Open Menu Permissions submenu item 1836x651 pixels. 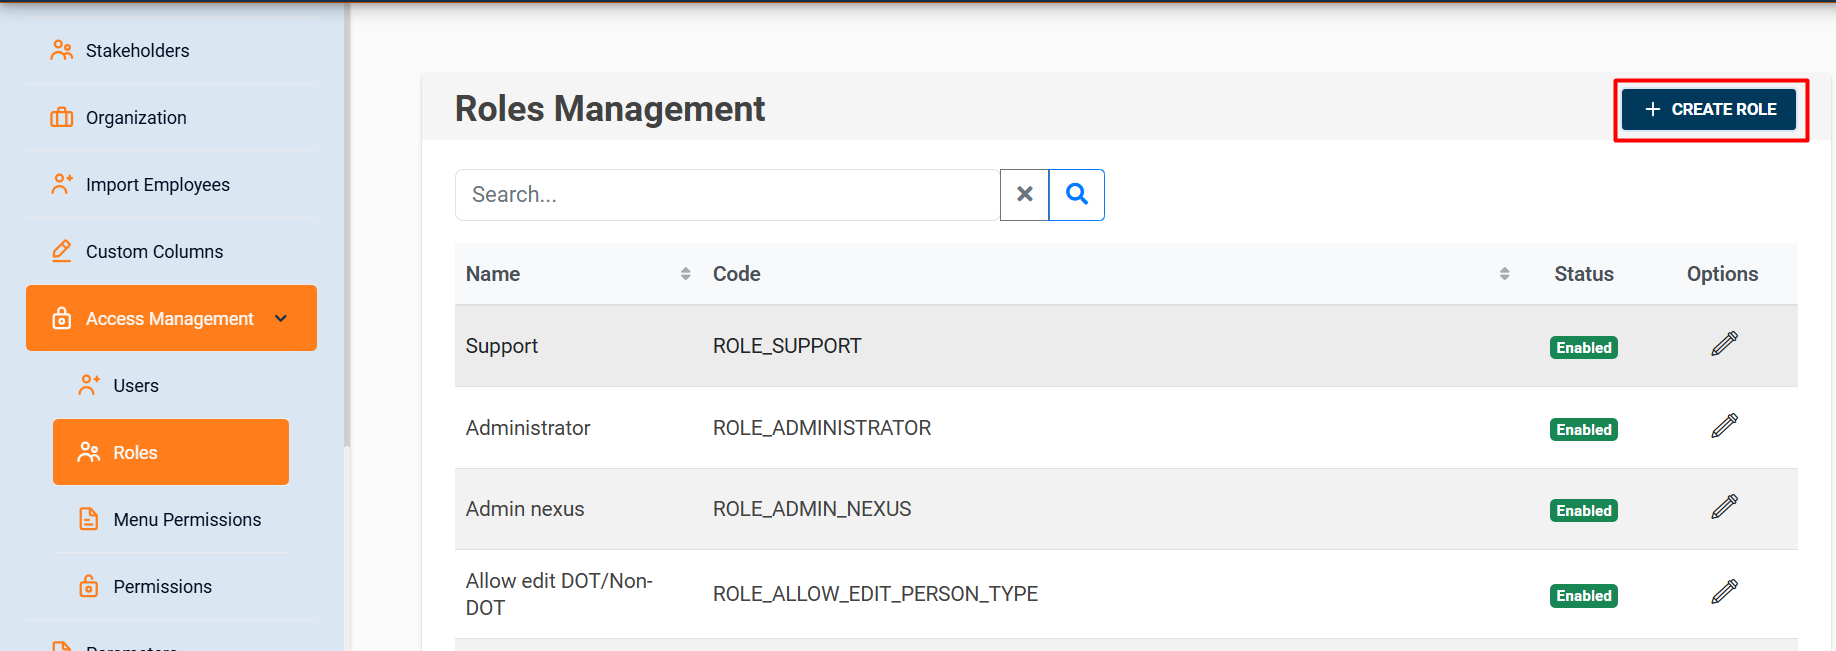coord(187,519)
